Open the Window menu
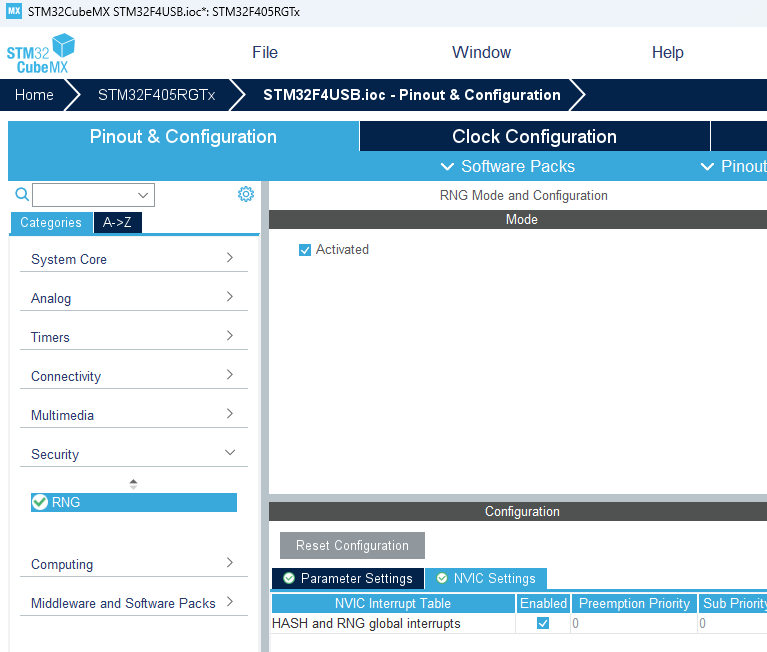This screenshot has height=652, width=767. pyautogui.click(x=481, y=52)
